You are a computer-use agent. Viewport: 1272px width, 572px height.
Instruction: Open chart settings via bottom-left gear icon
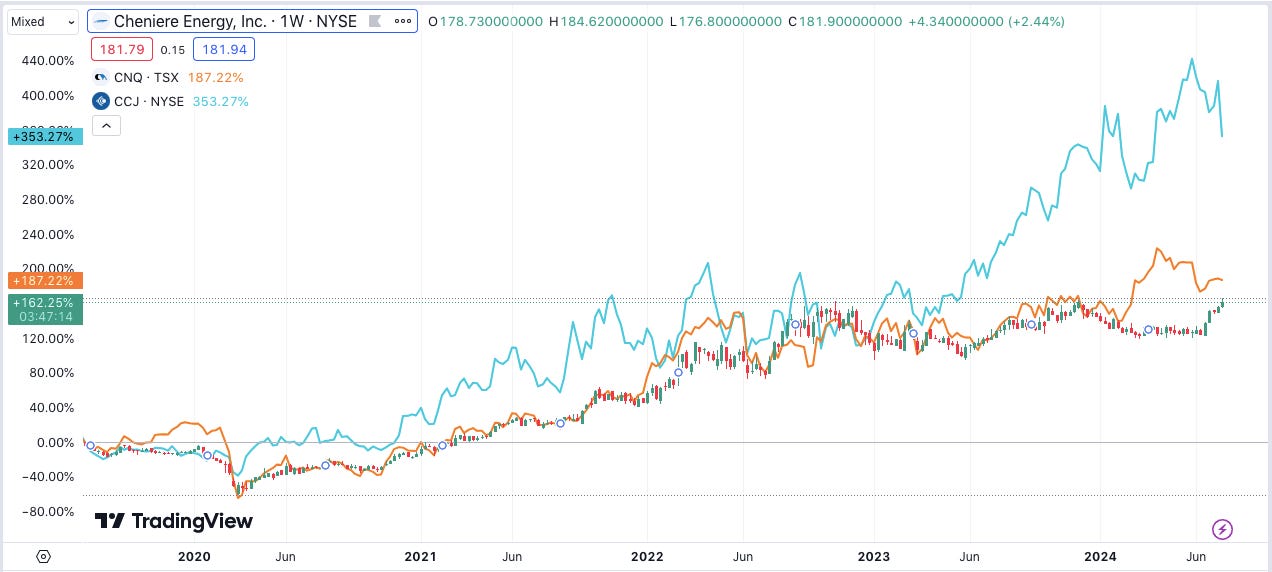click(43, 556)
